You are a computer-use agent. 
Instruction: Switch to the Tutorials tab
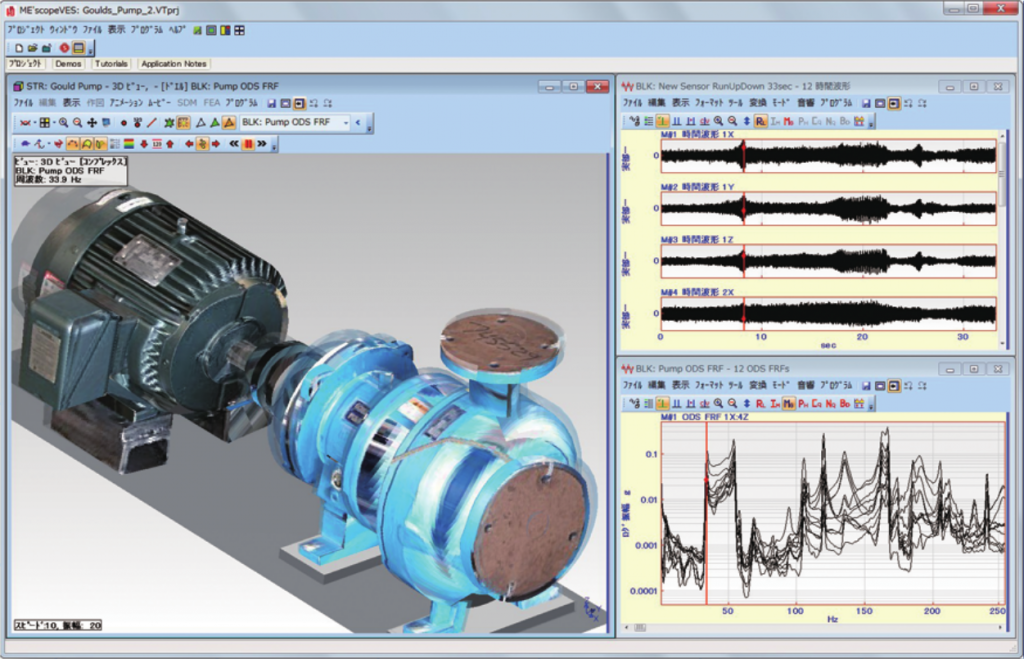click(x=111, y=64)
